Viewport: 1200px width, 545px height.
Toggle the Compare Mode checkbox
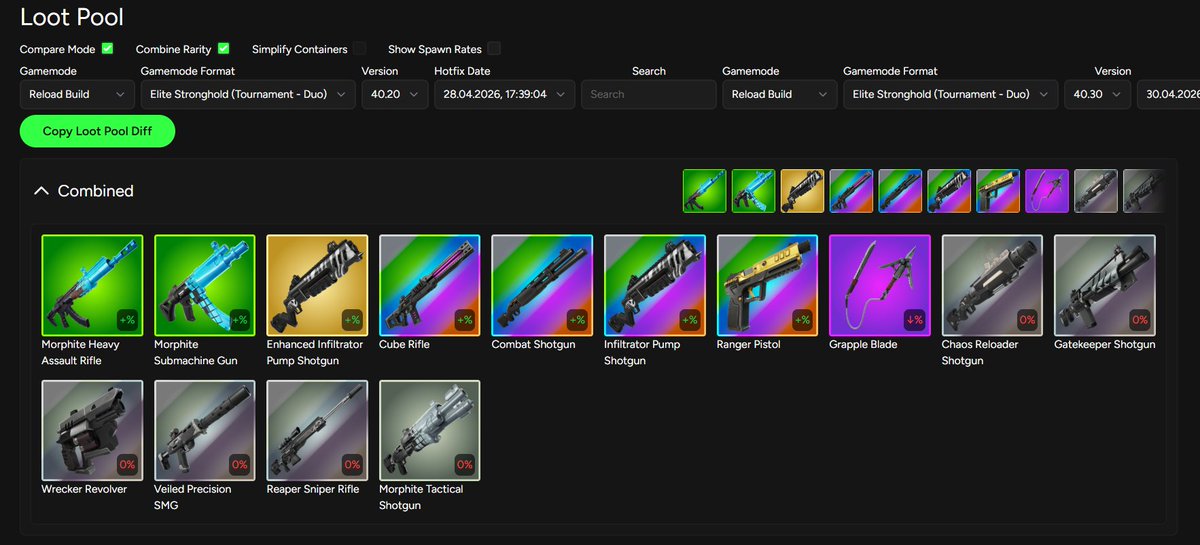(x=107, y=48)
